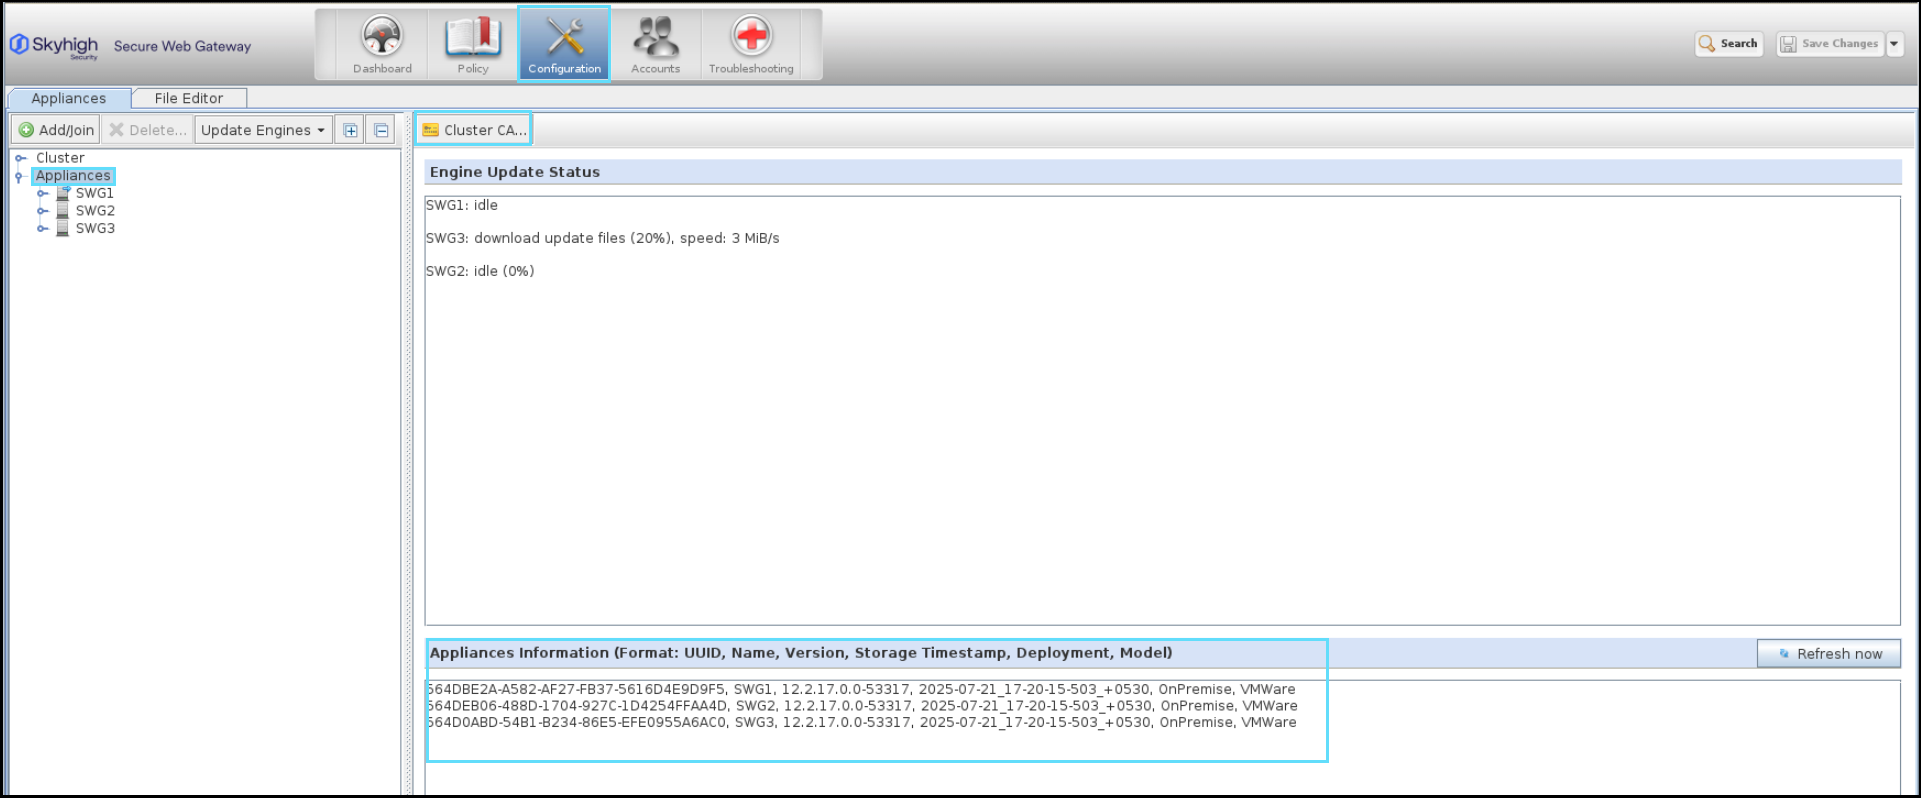Expand the SWG3 appliance node

point(42,229)
